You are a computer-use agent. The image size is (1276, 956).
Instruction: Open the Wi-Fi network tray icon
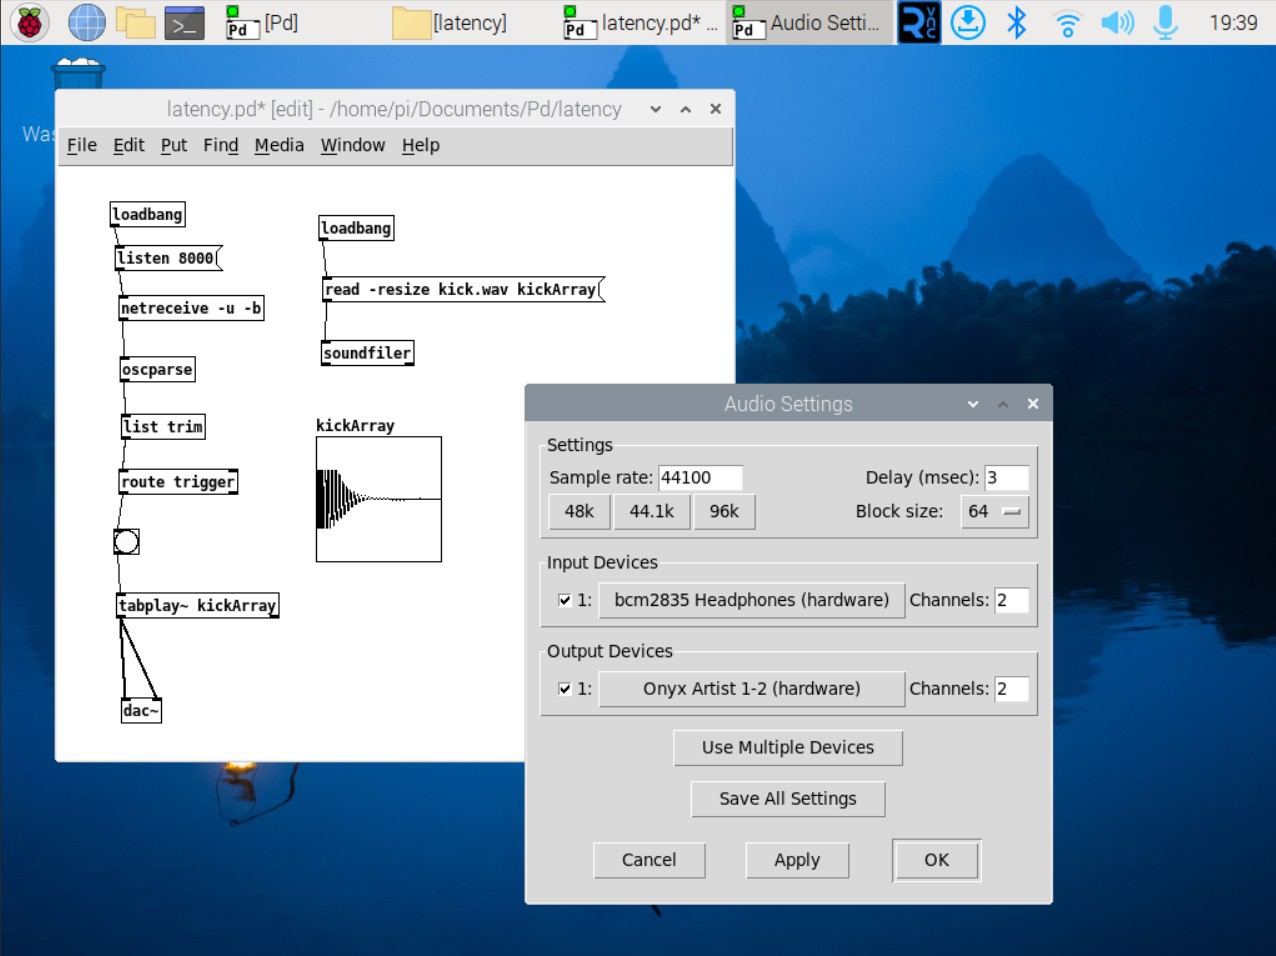(1067, 22)
